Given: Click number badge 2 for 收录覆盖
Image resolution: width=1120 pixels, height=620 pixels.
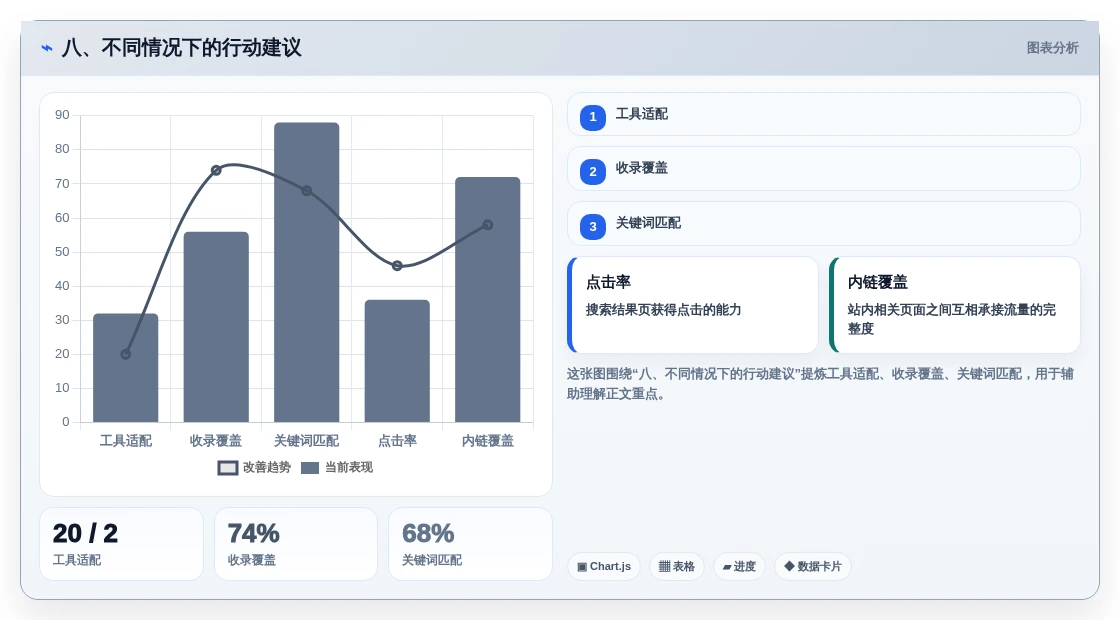Looking at the screenshot, I should [593, 171].
